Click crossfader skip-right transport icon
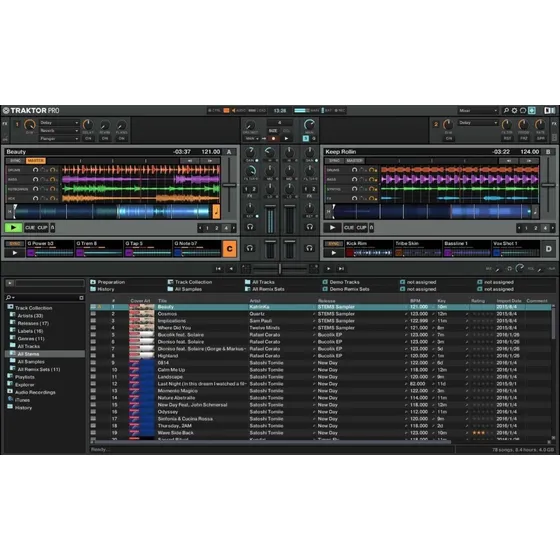 click(x=341, y=269)
